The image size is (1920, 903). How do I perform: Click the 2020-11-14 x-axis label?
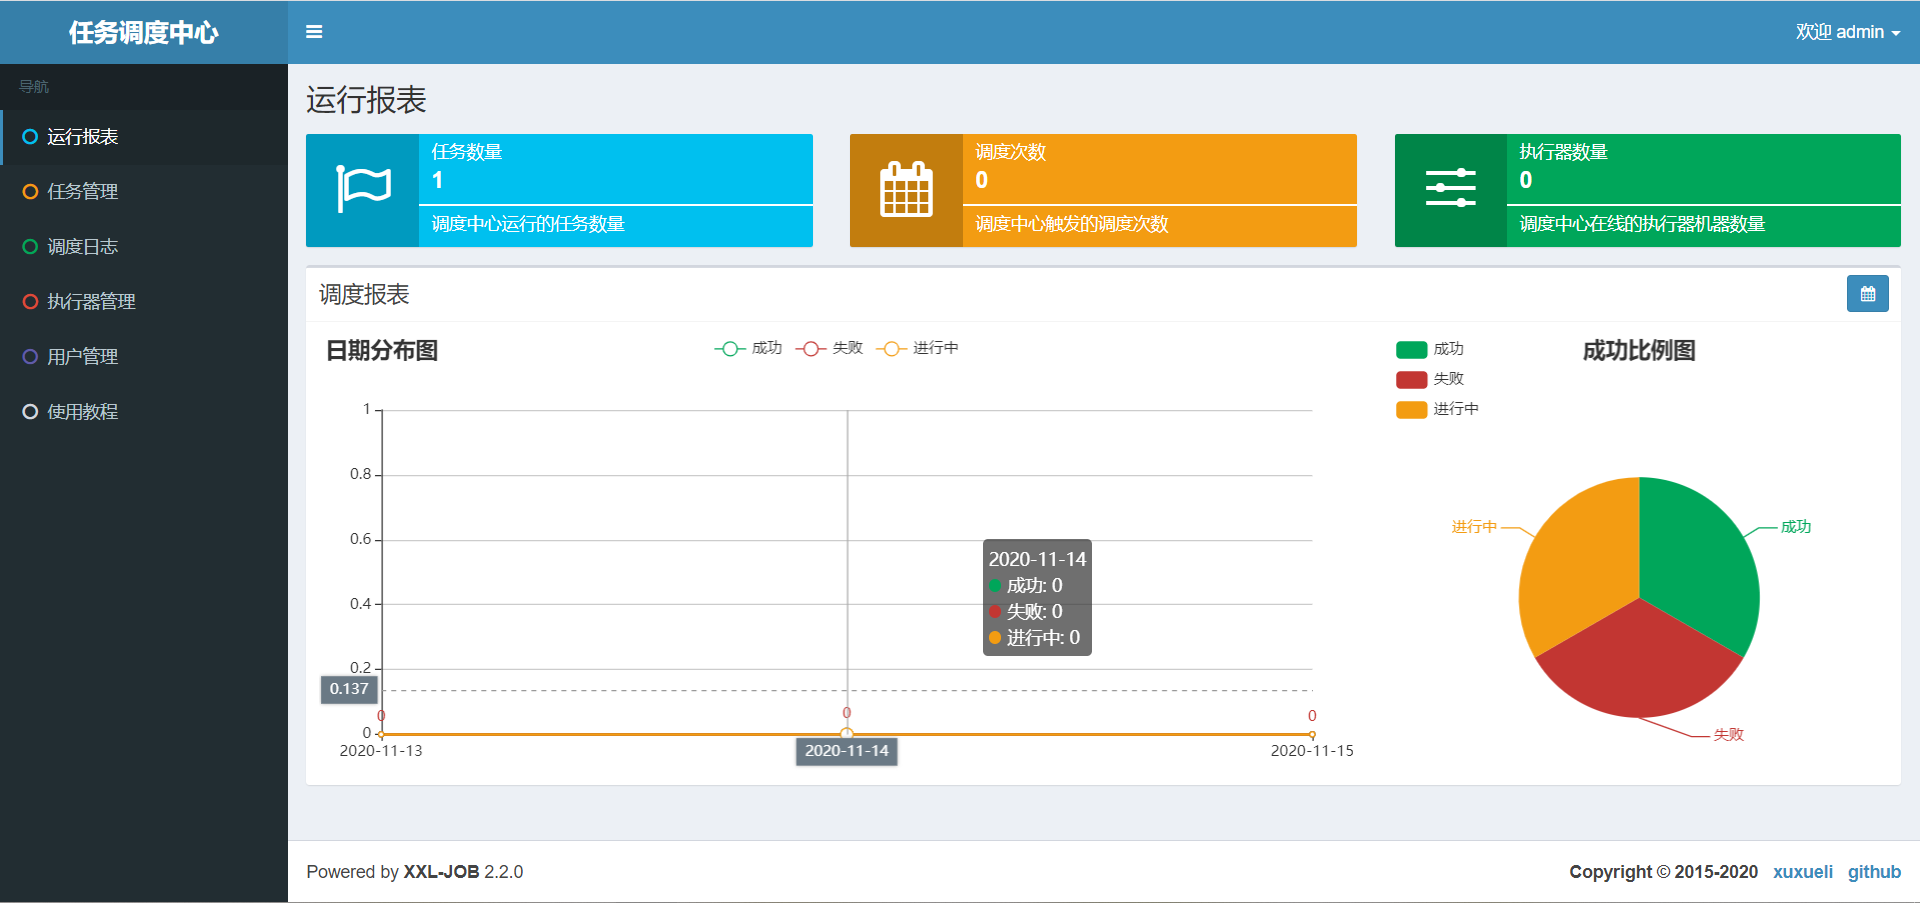(847, 751)
